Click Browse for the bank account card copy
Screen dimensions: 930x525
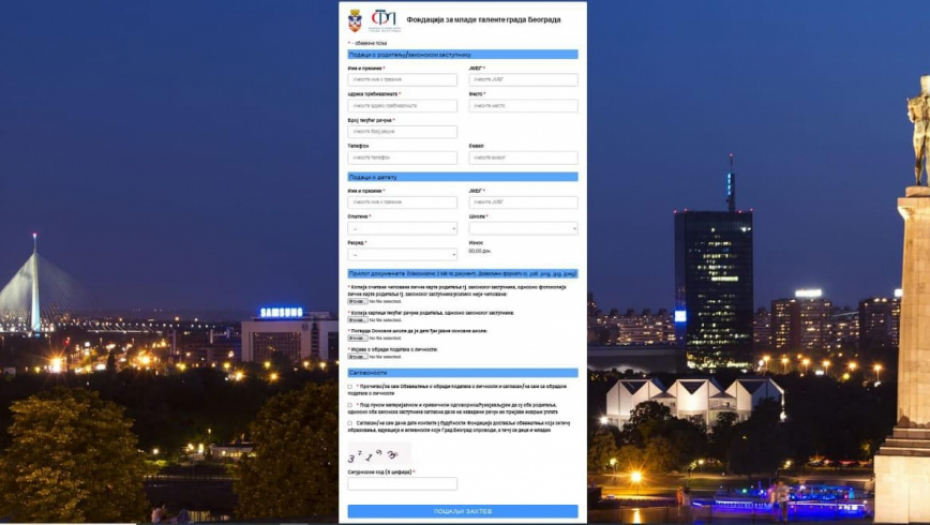[x=357, y=320]
